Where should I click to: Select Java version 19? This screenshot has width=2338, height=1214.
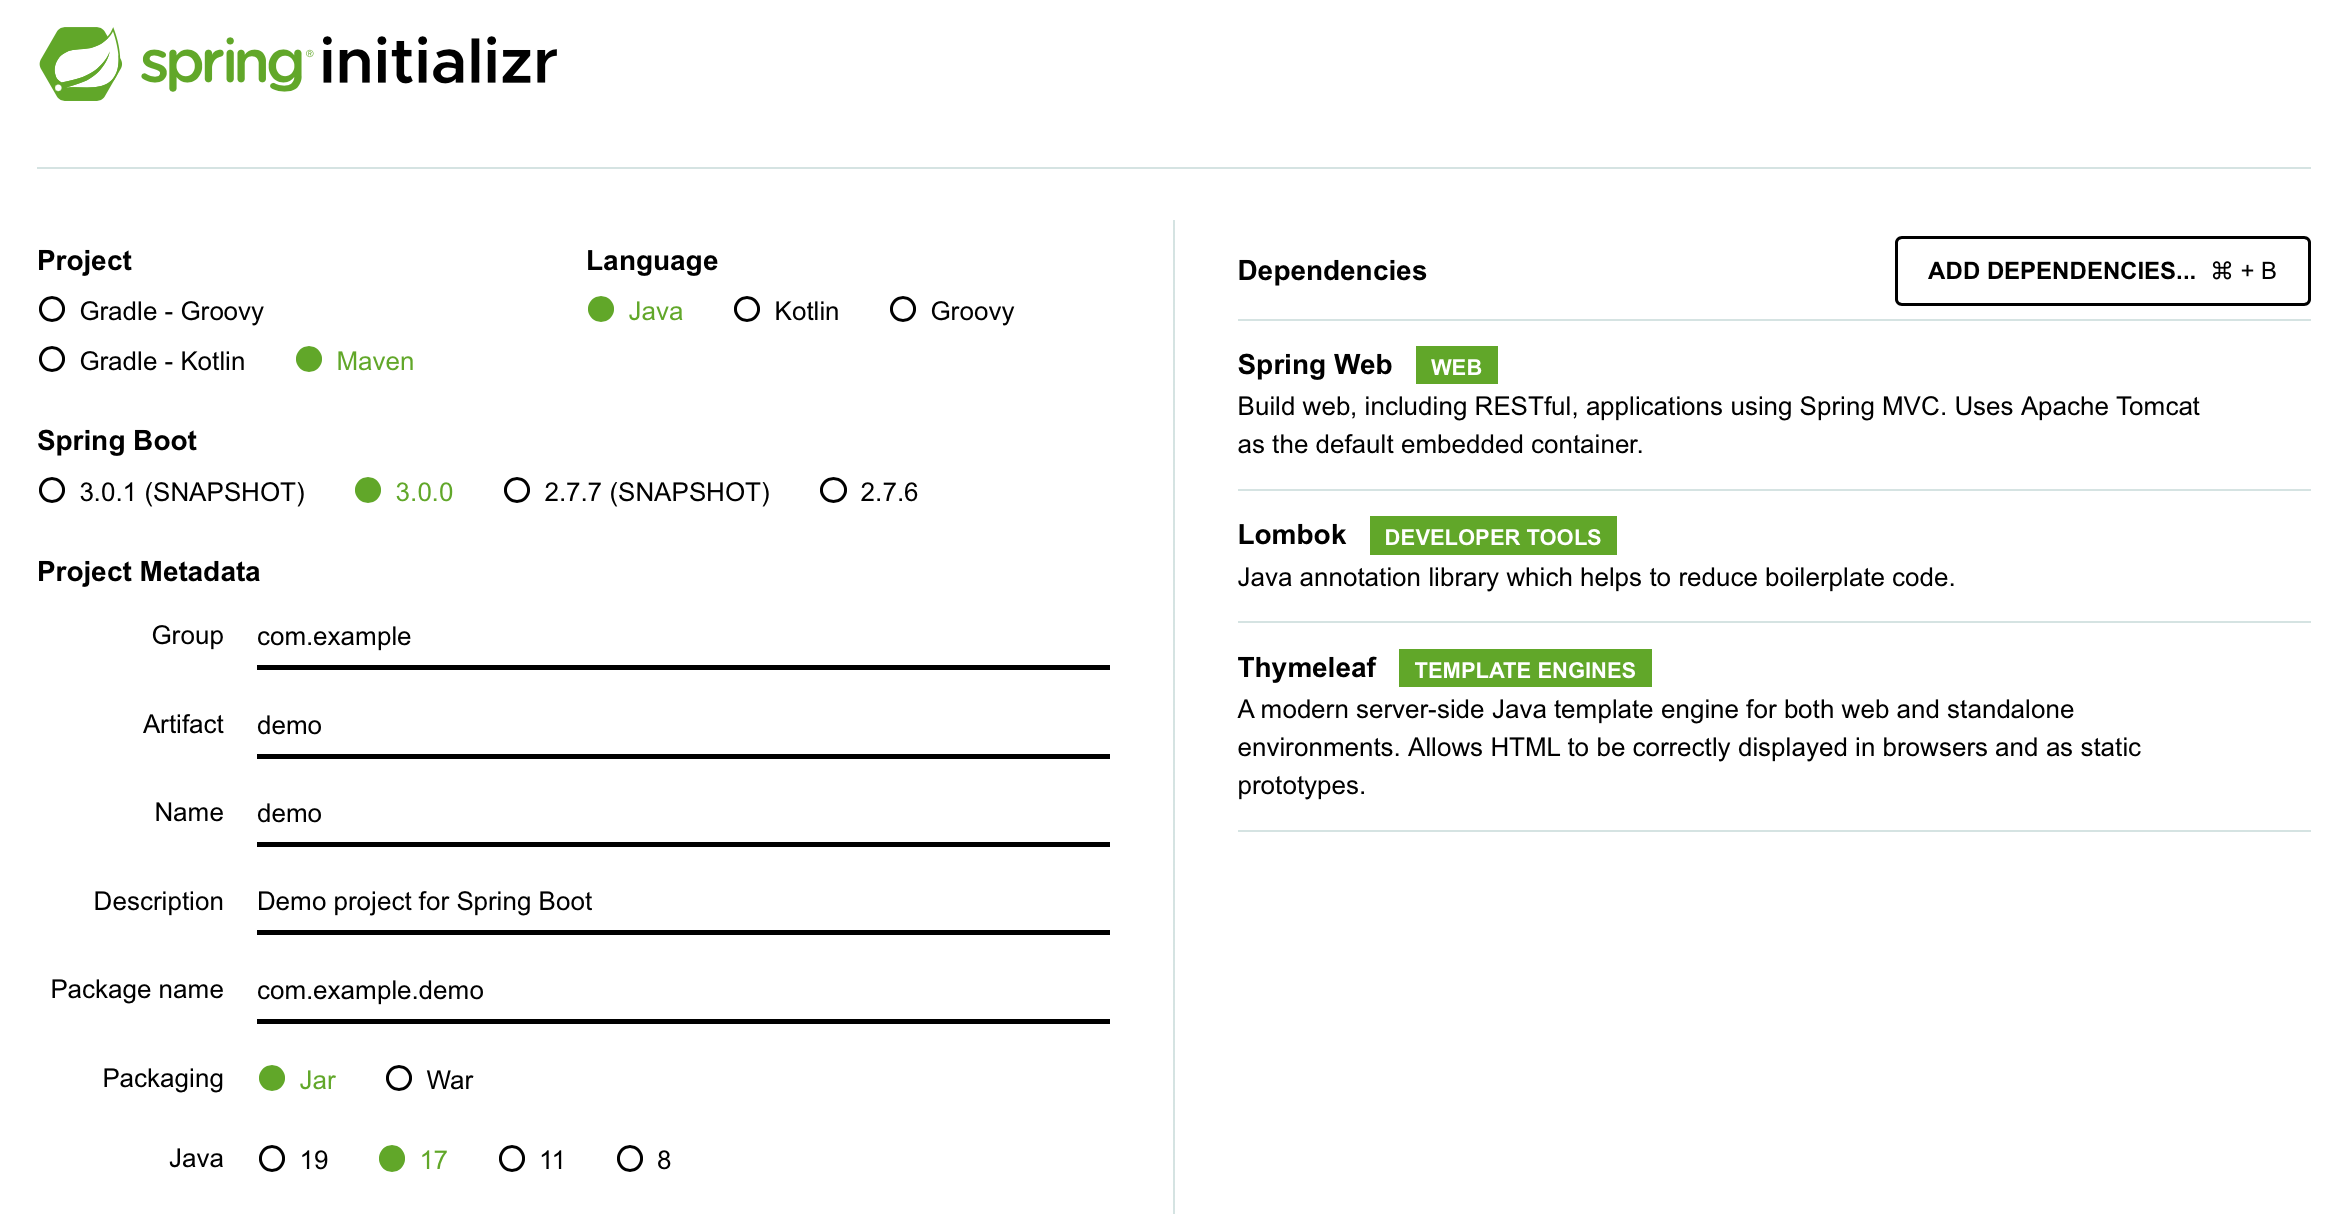272,1159
